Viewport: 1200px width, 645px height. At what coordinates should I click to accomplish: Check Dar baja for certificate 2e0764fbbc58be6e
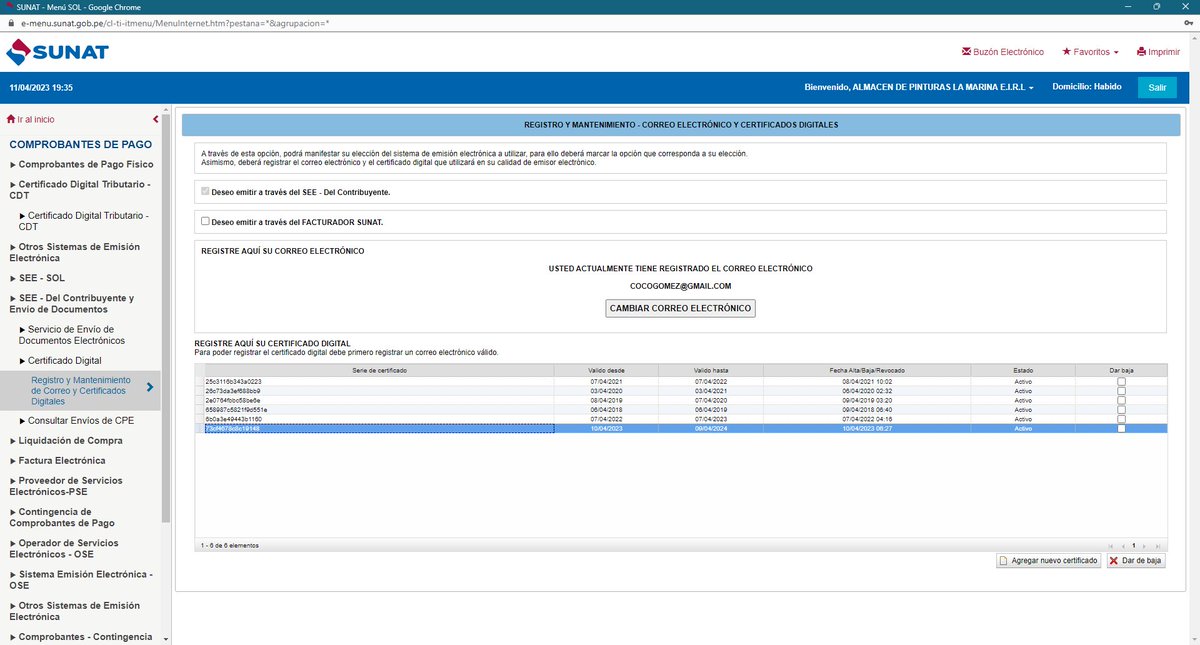click(x=1121, y=400)
